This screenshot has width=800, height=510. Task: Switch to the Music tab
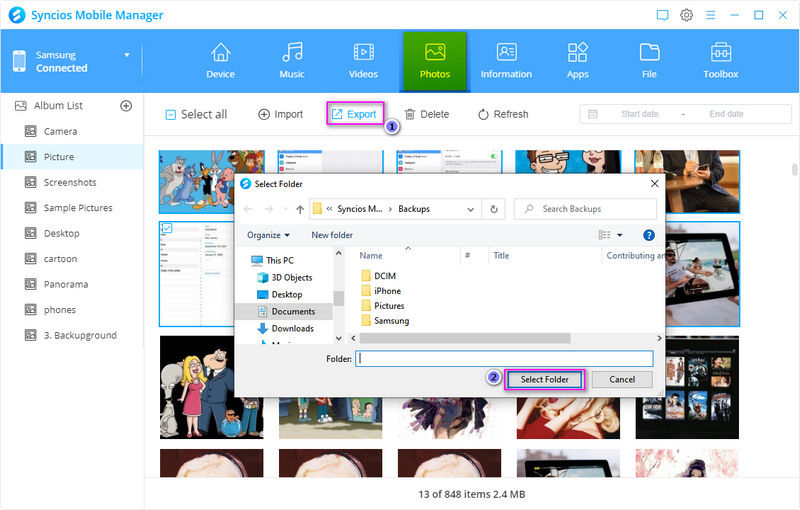292,61
